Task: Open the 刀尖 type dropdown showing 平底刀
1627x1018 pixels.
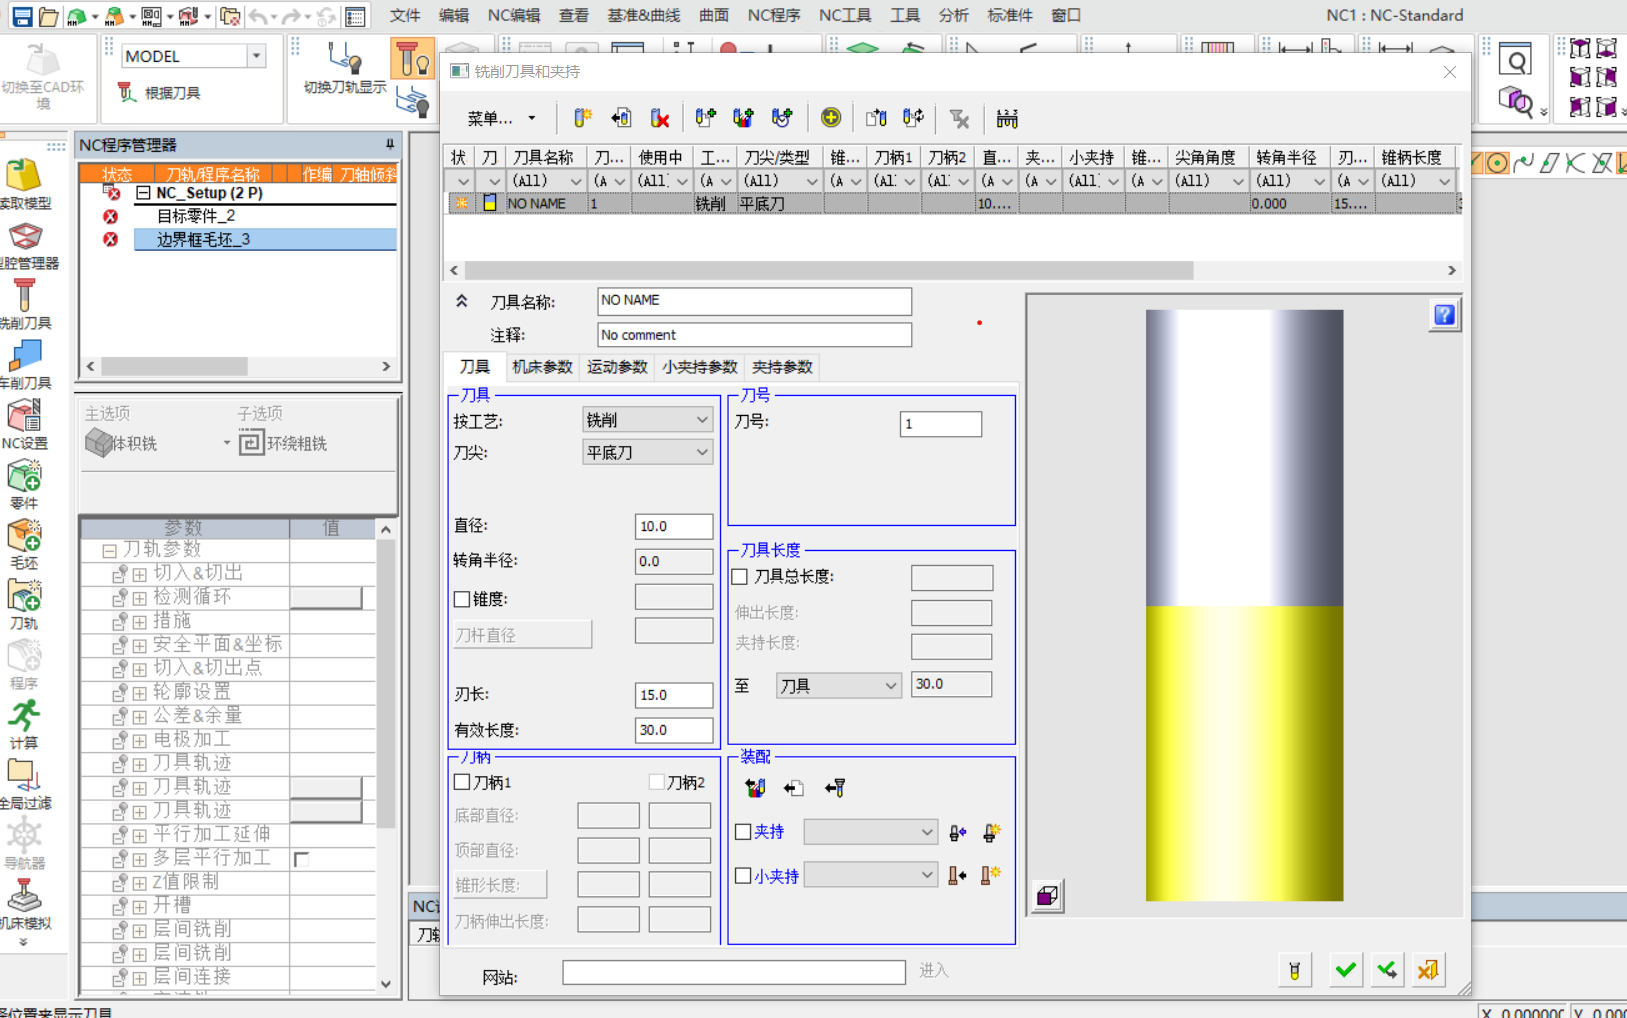Action: pyautogui.click(x=647, y=453)
